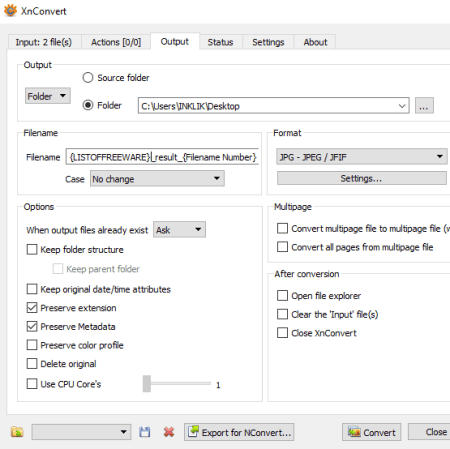This screenshot has width=450, height=449.
Task: Select the Source folder radio button
Action: 88,78
